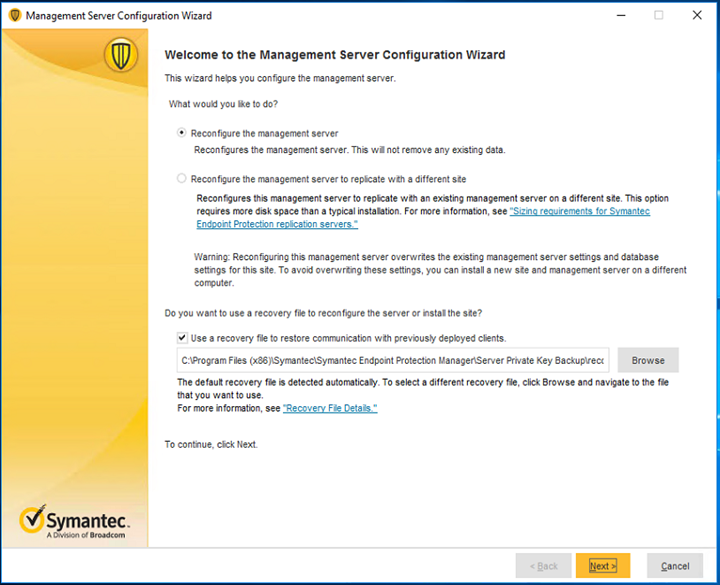Screen dimensions: 720x585
Task: Click the Warning paragraph about overwriting settings
Action: 440,270
